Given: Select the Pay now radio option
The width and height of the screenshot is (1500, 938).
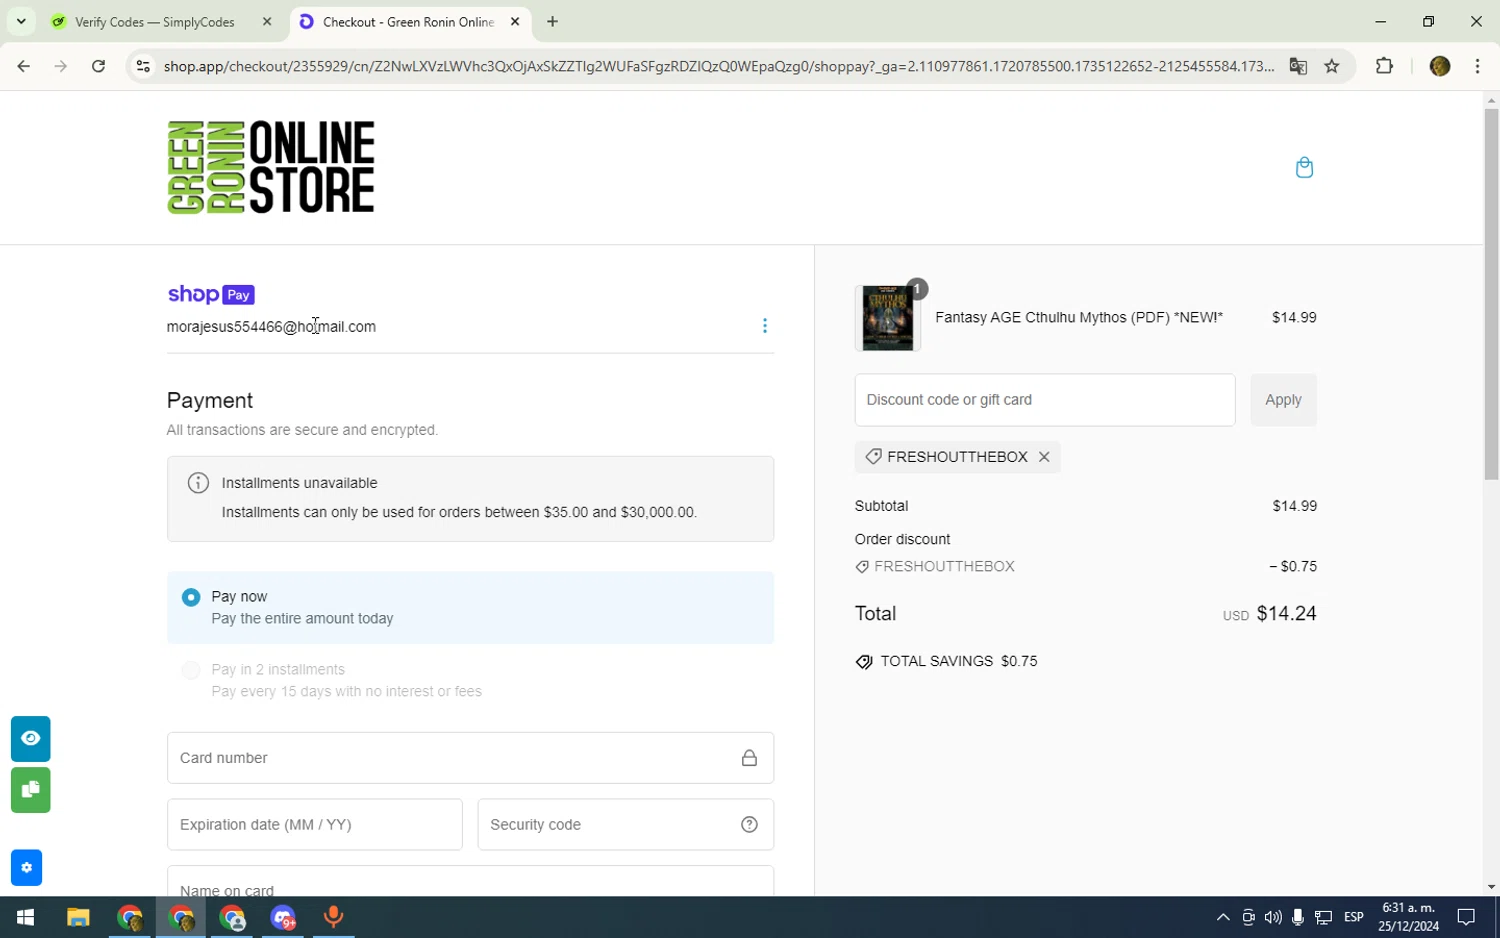Looking at the screenshot, I should tap(191, 598).
